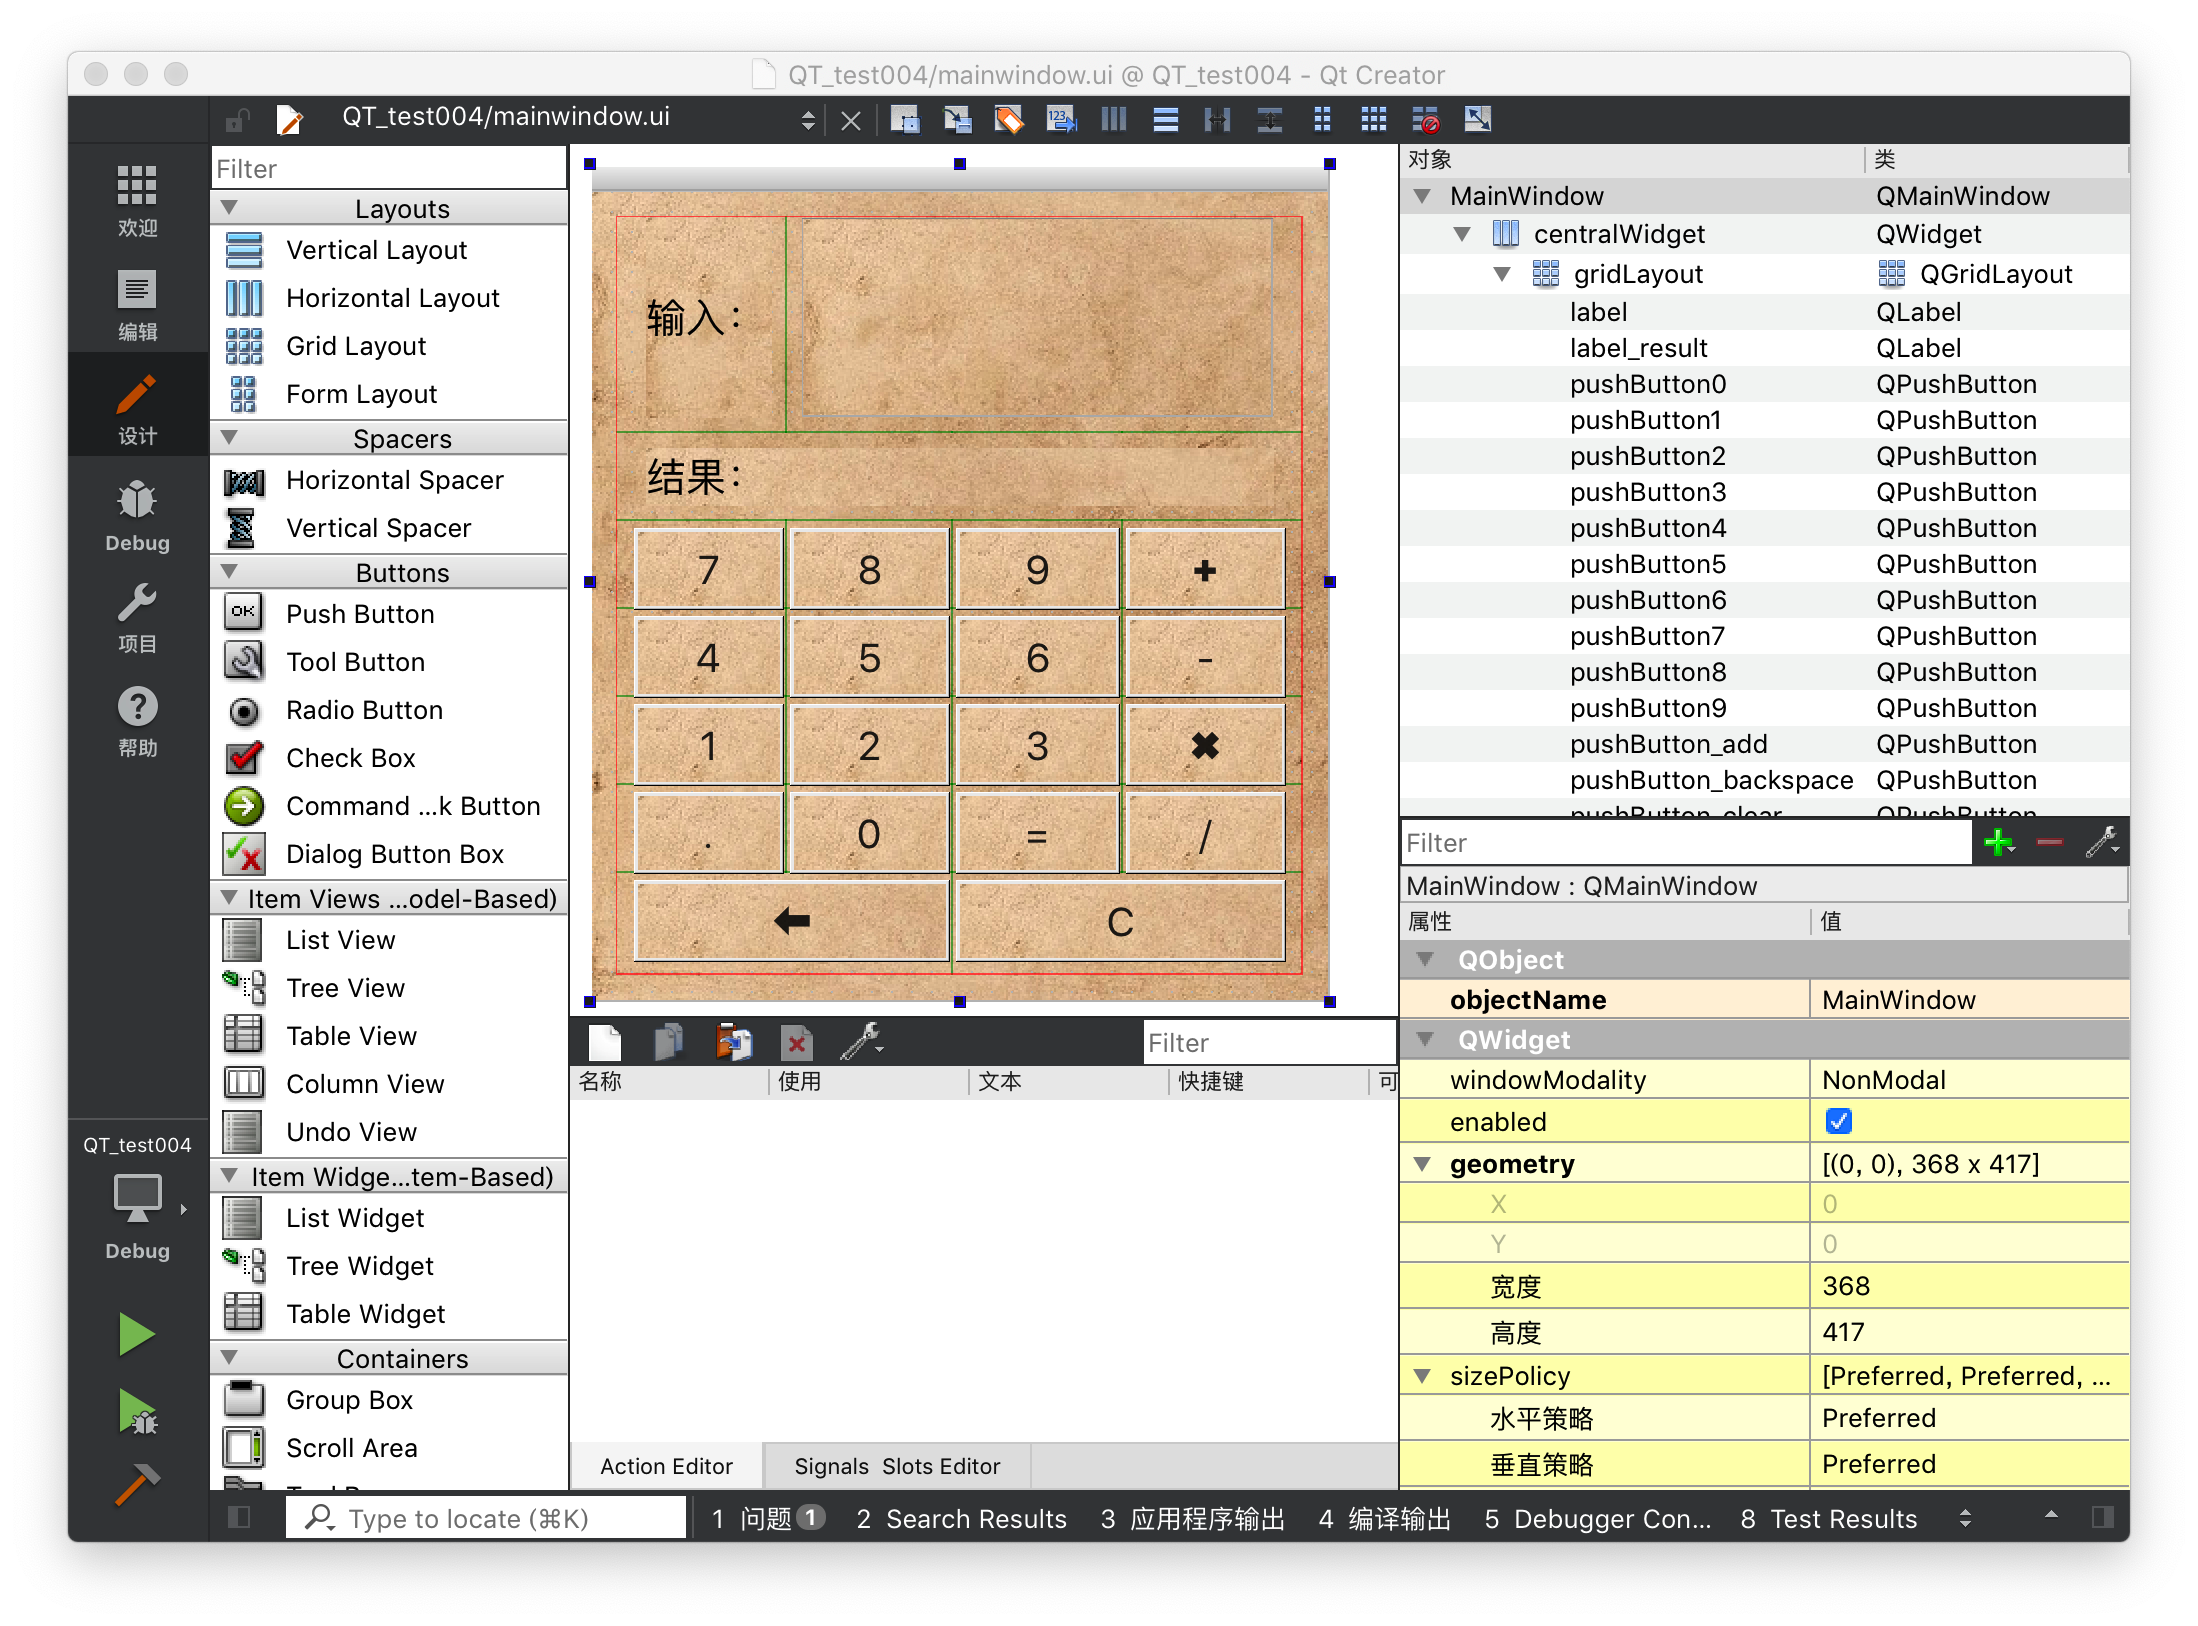
Task: Click the C clear button on the form
Action: click(x=1120, y=921)
